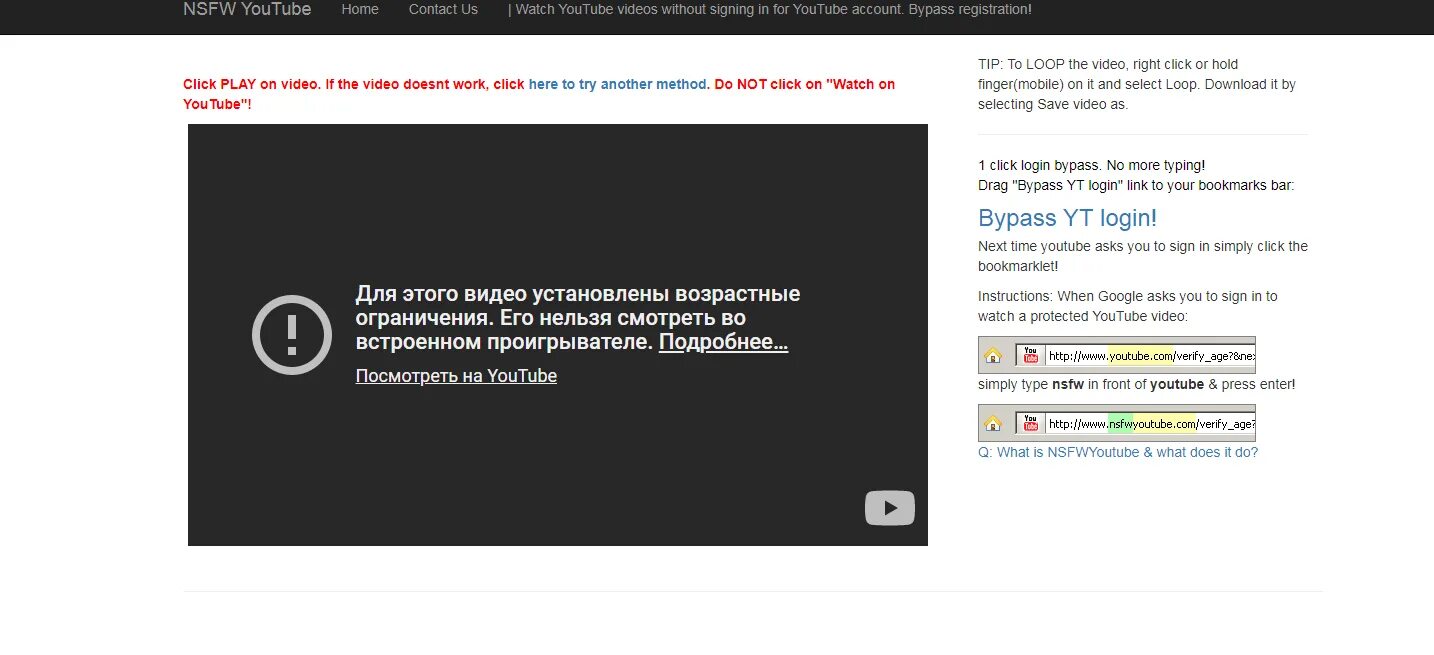Click the www.nsfwyoutube.com URL screenshot
The image size is (1434, 655).
pos(1117,423)
